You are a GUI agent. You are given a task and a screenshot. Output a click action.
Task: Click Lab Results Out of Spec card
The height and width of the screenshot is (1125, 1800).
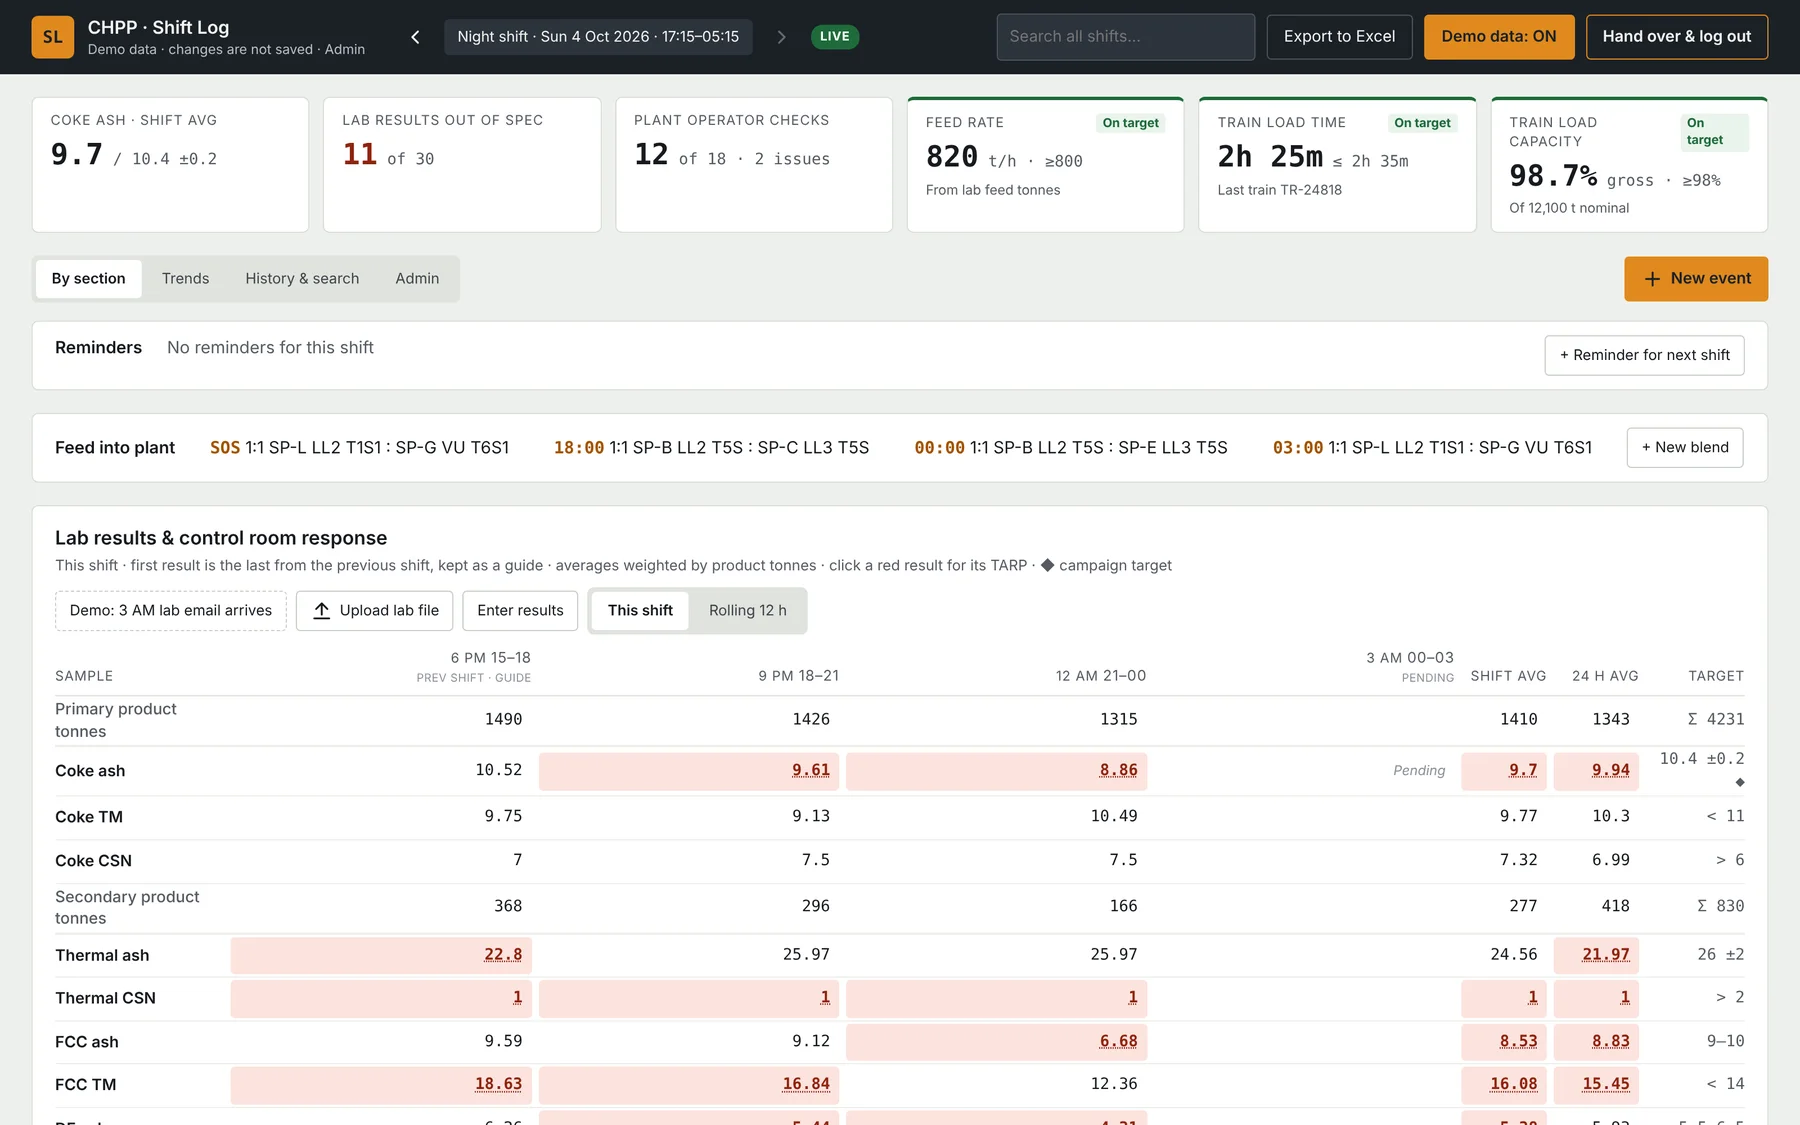point(462,165)
